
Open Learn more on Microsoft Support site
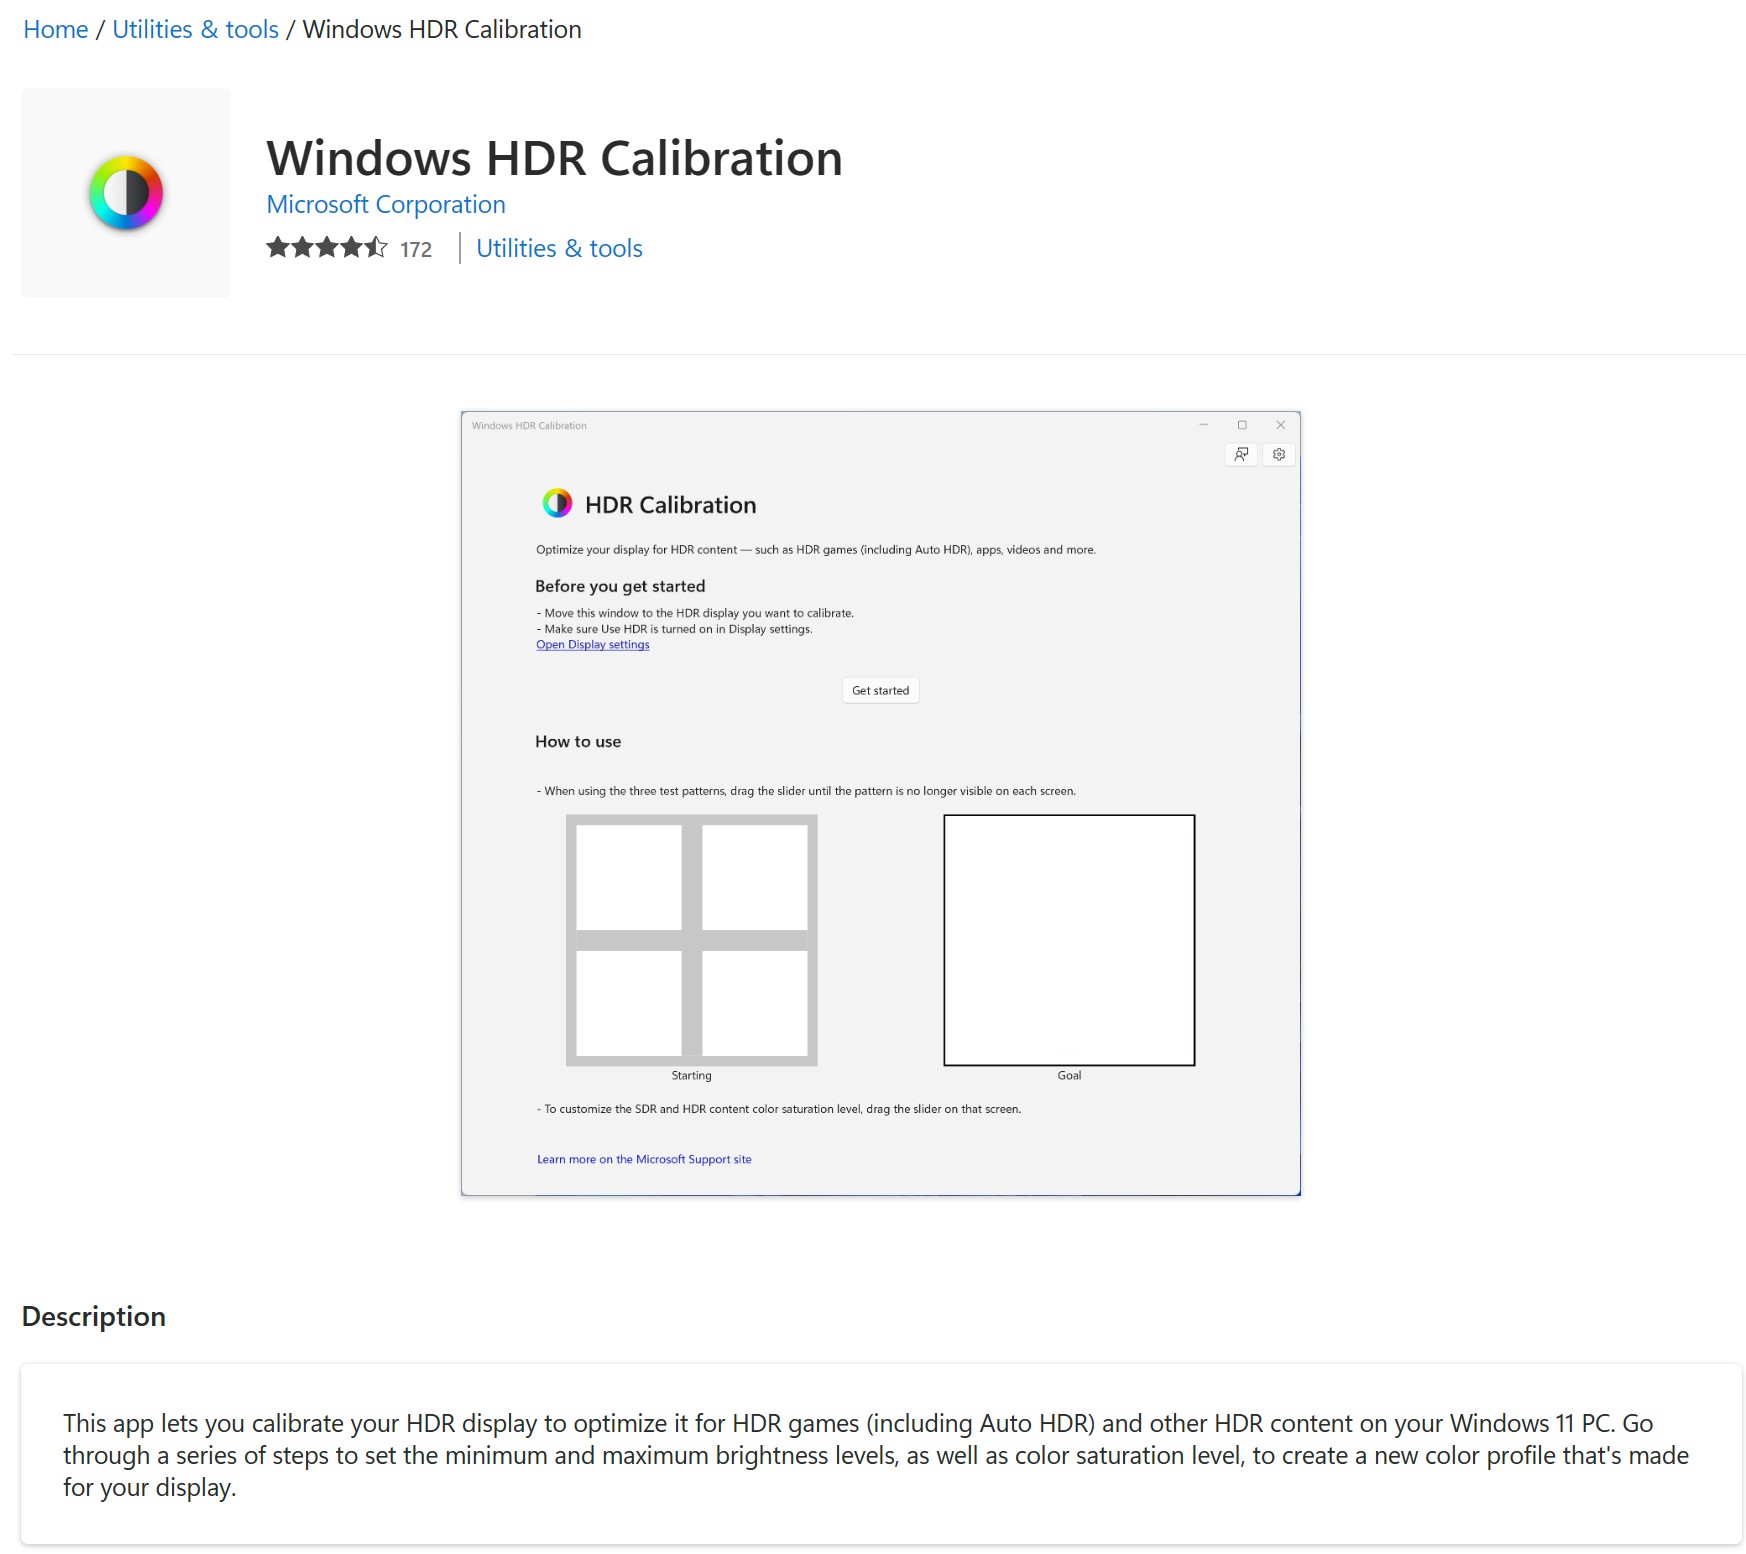(x=644, y=1160)
